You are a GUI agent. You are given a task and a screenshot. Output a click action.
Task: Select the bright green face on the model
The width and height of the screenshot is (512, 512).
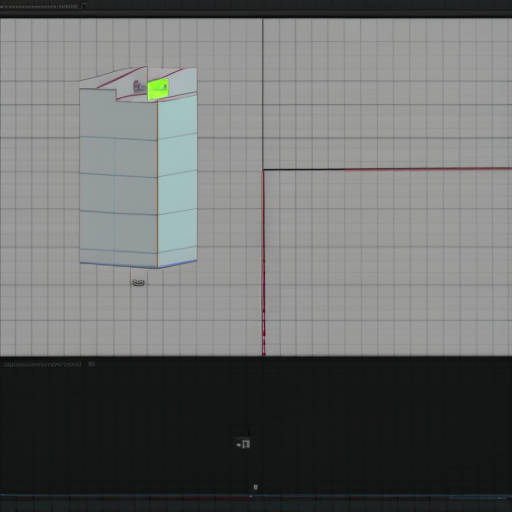(158, 89)
